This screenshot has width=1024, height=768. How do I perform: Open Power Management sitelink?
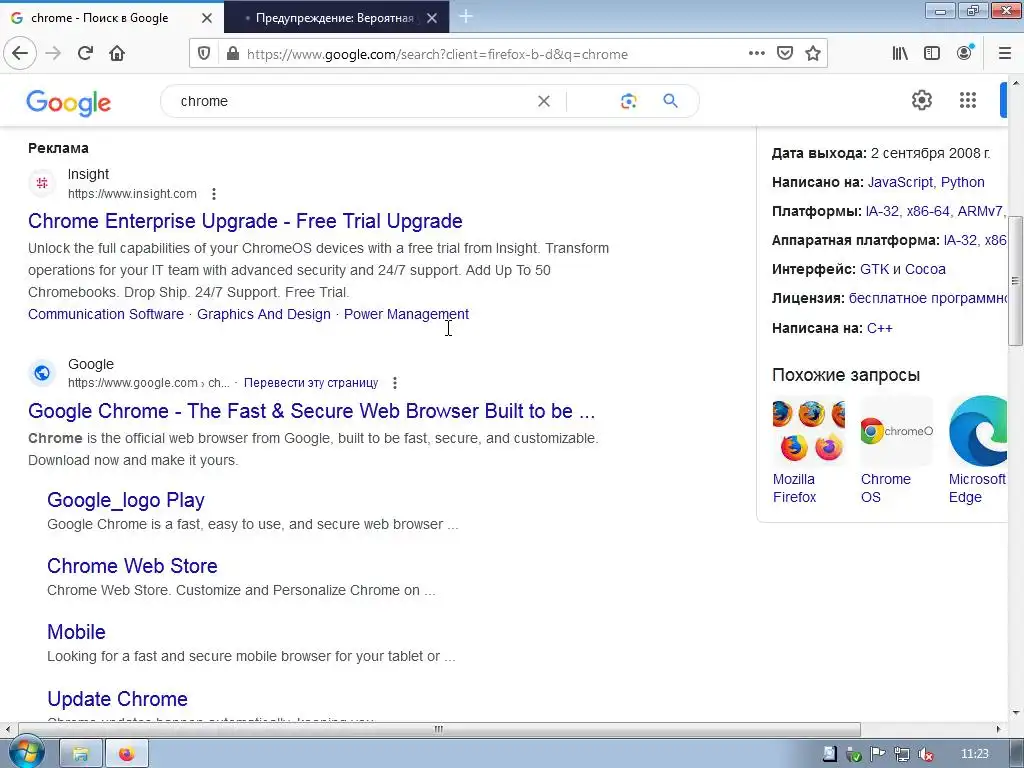tap(406, 314)
